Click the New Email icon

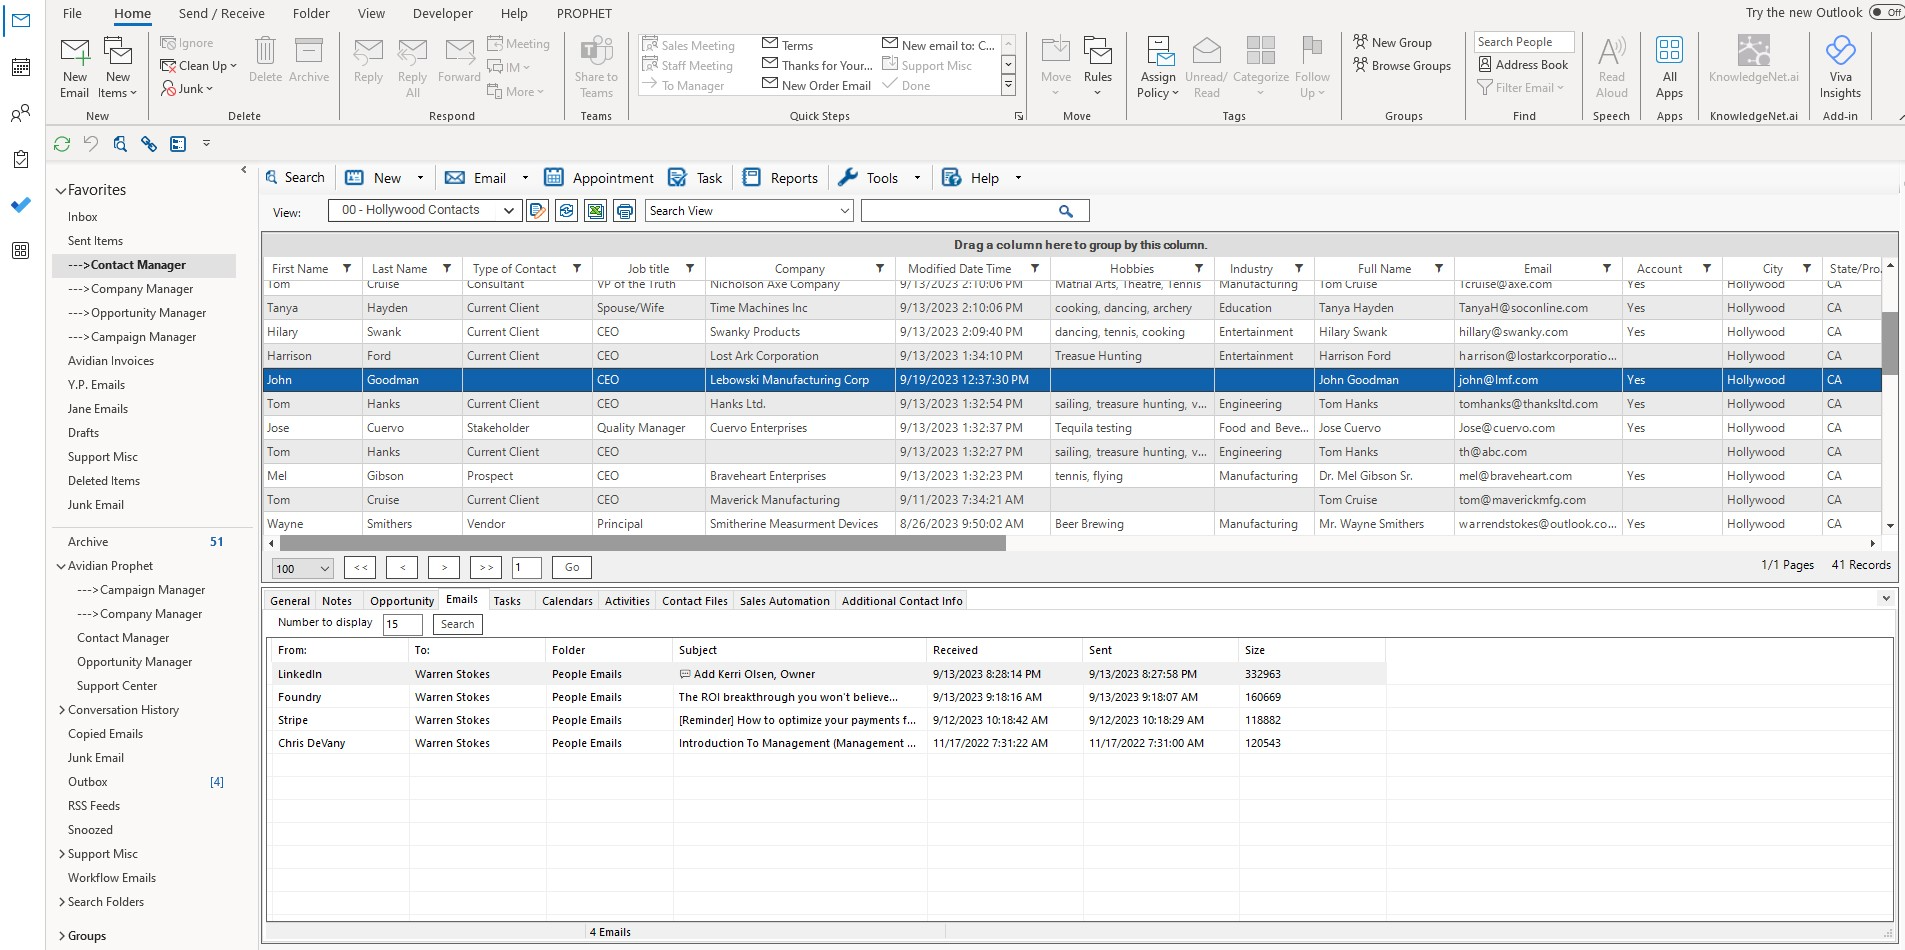click(75, 67)
